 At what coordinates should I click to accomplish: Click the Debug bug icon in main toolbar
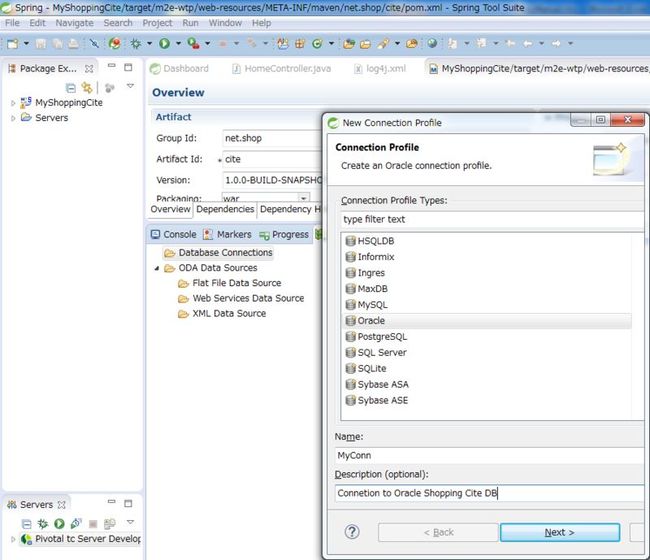coord(135,43)
